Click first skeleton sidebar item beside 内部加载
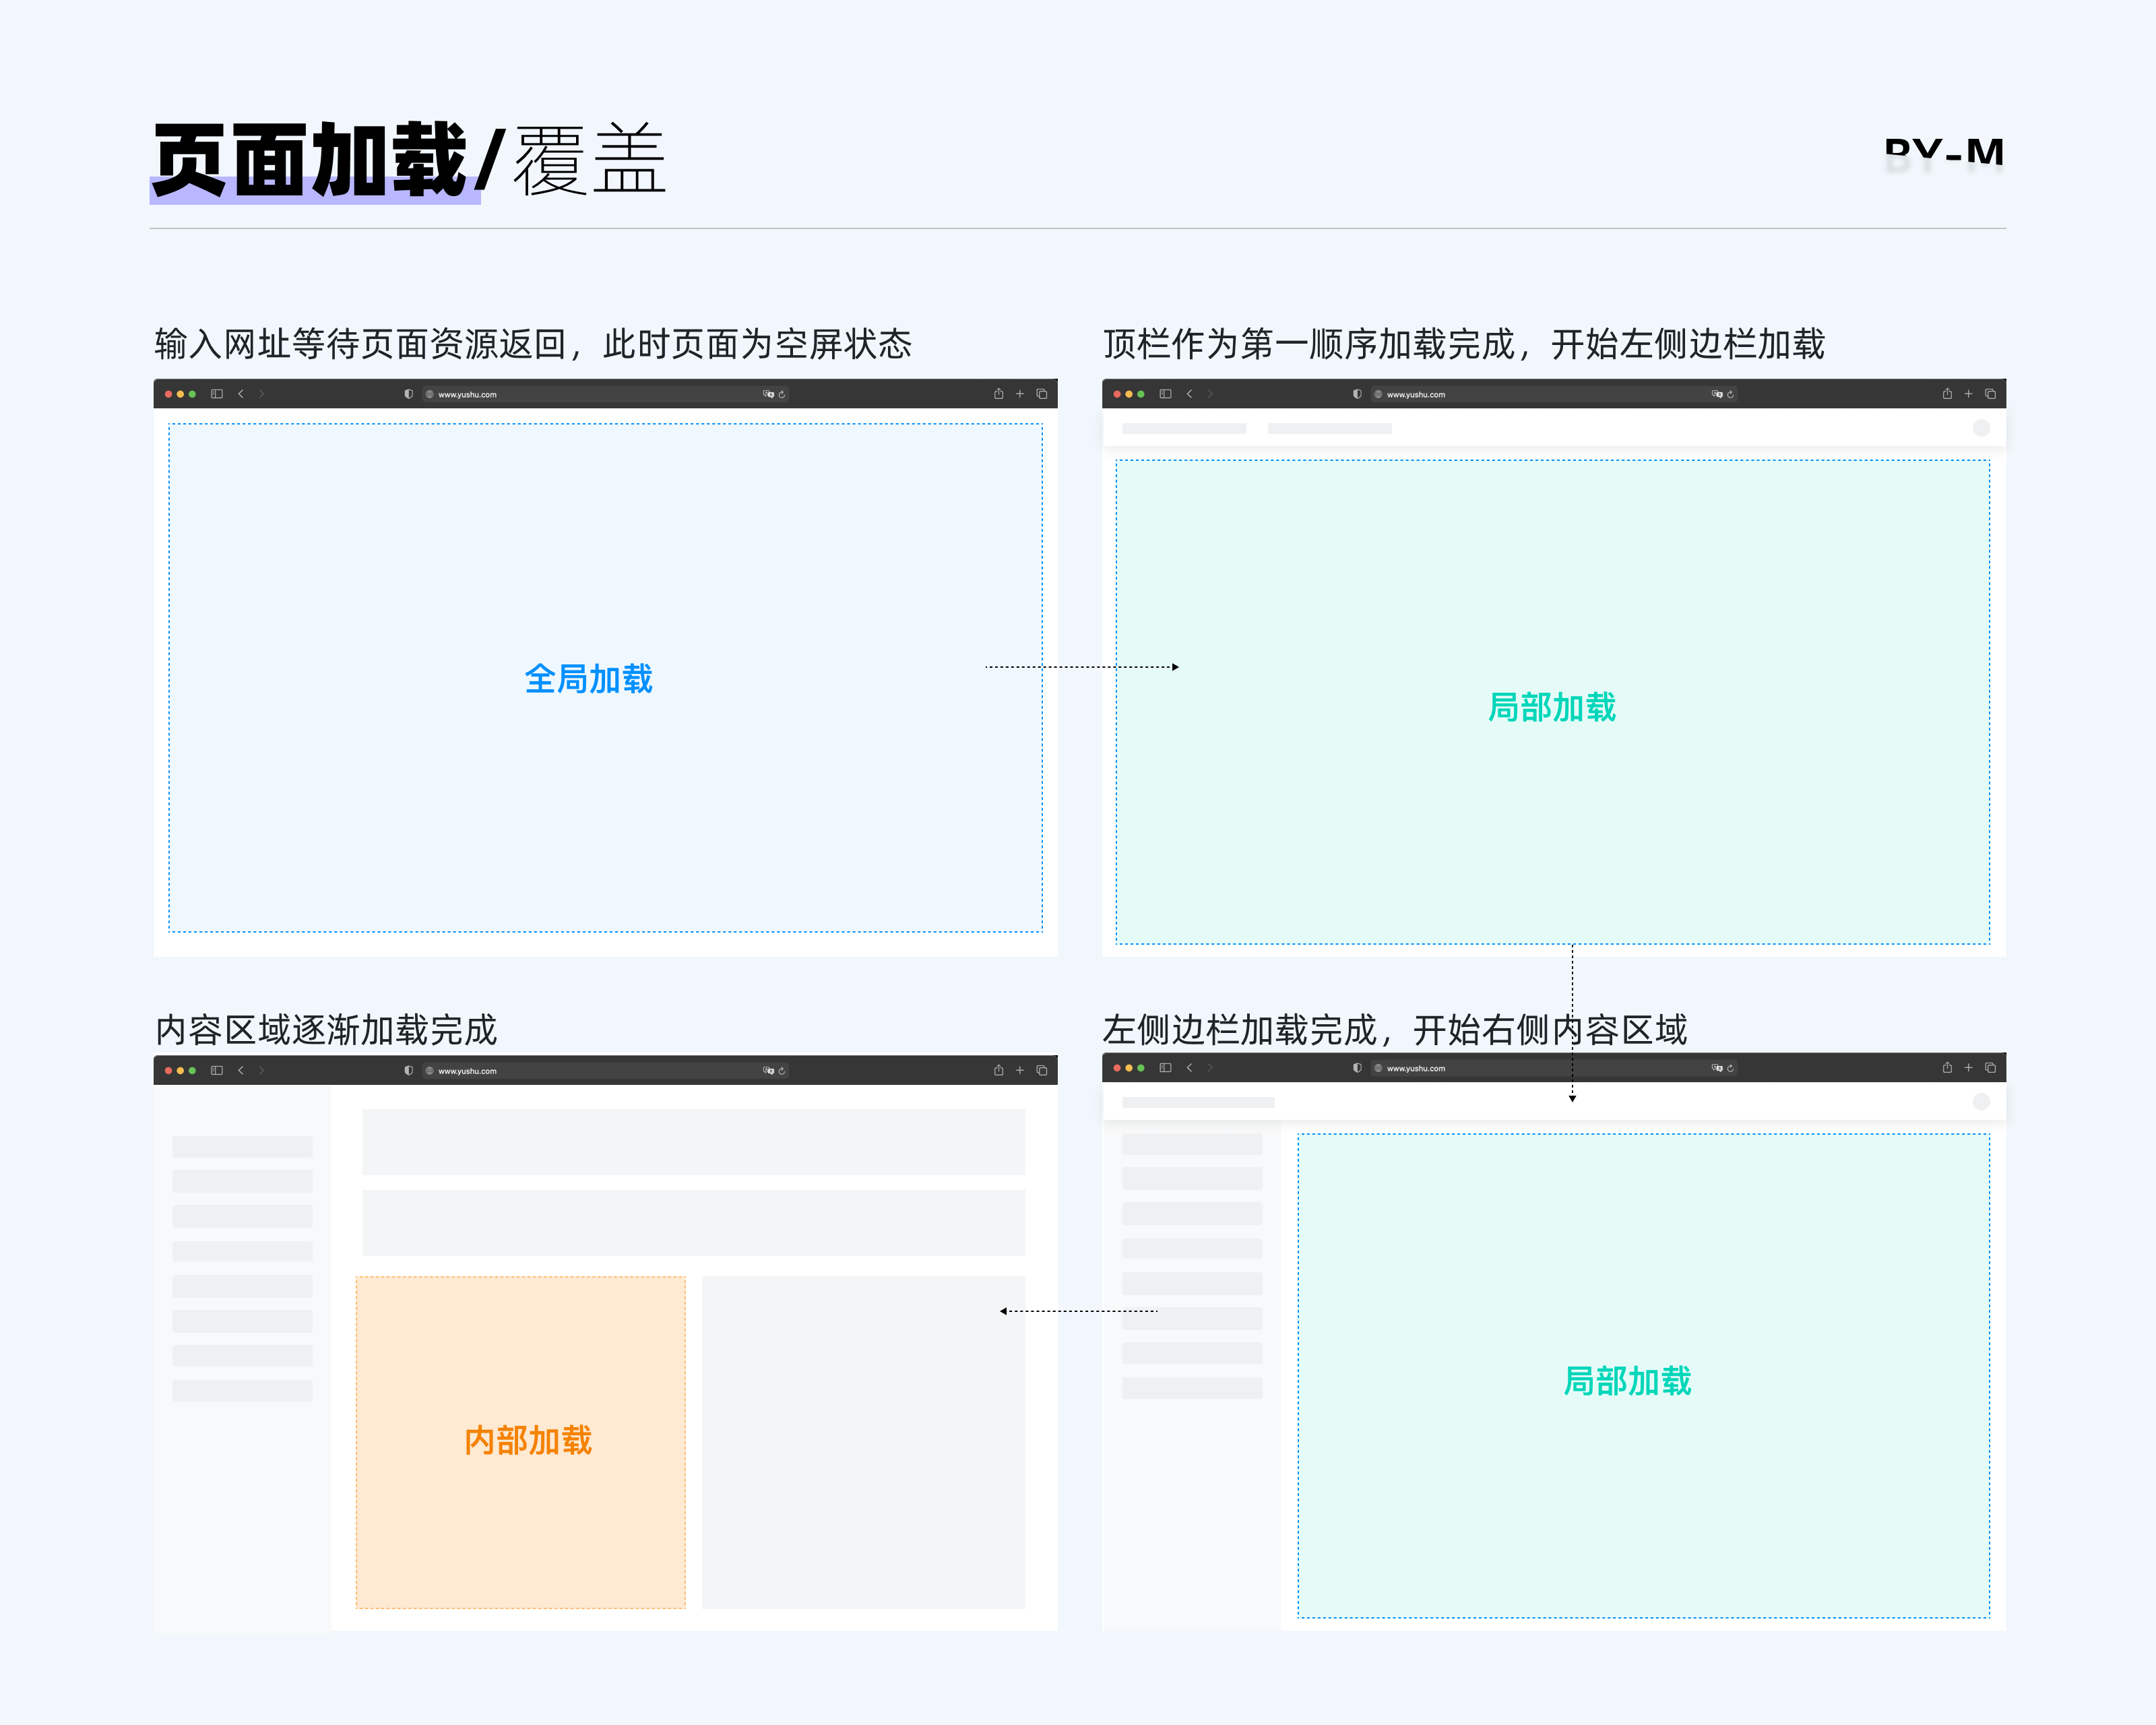Viewport: 2156px width, 1725px height. (242, 1146)
